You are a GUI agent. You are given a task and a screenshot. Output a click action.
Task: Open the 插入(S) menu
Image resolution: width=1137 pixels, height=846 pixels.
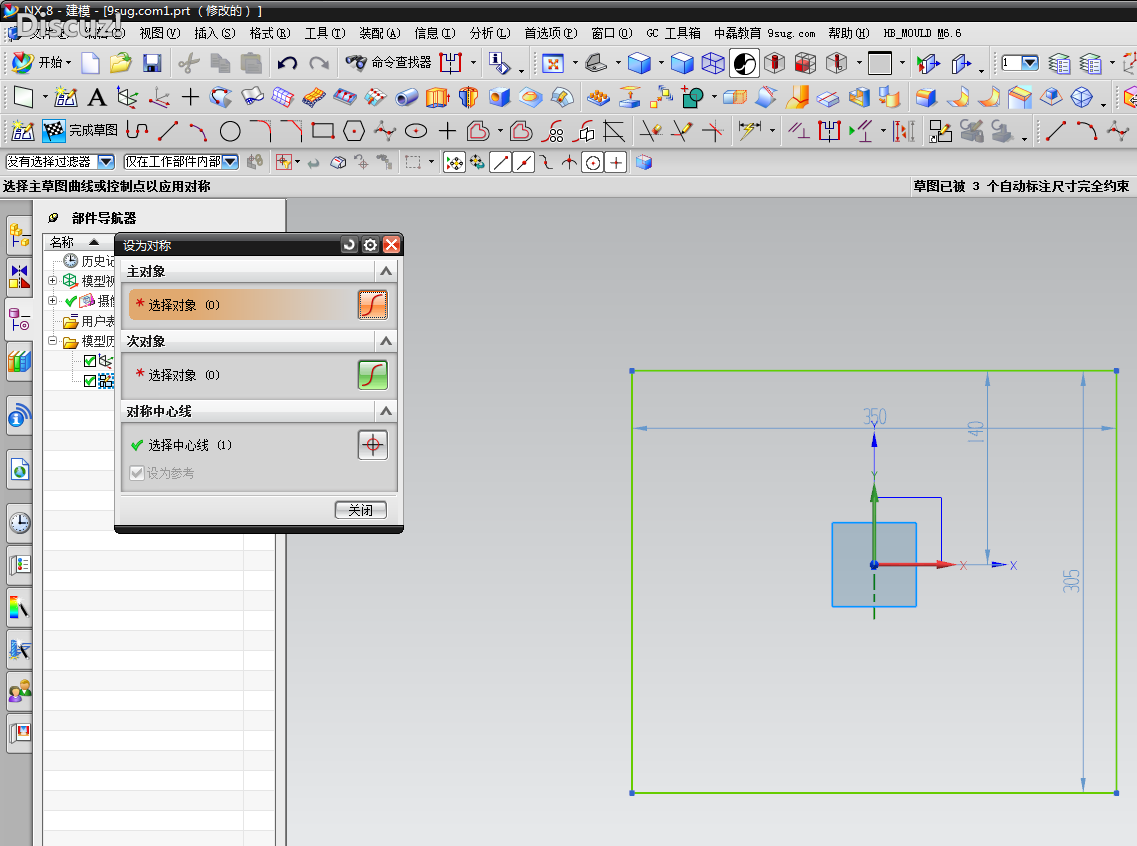pos(215,33)
